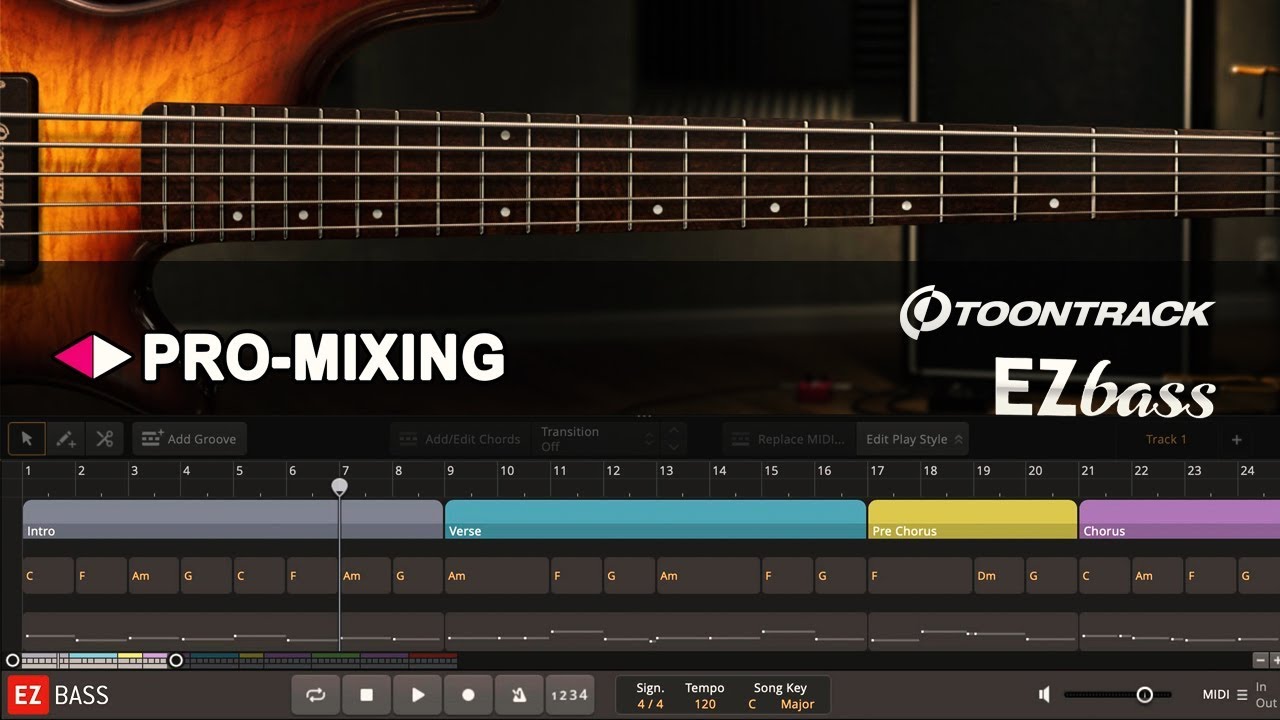The image size is (1280, 720).
Task: Edit the 4/4 time signature
Action: [x=650, y=704]
